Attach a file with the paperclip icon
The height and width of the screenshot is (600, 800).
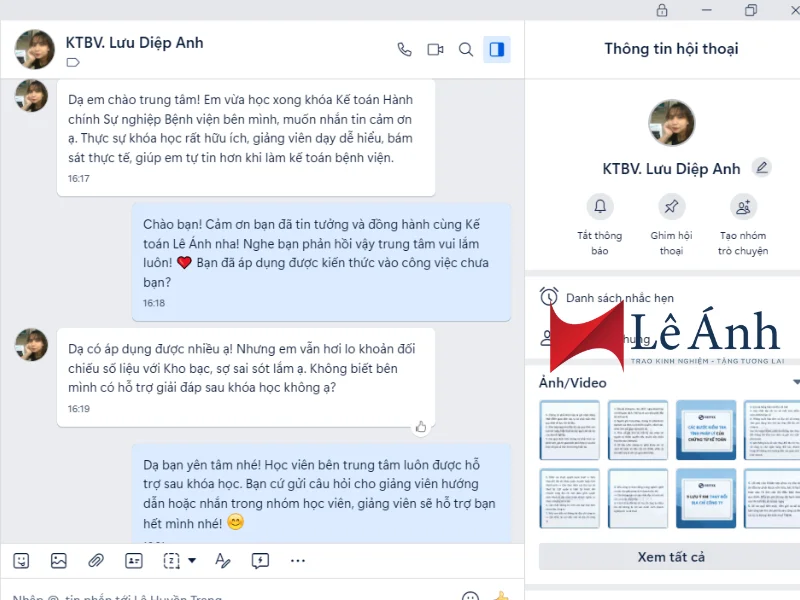(x=96, y=561)
